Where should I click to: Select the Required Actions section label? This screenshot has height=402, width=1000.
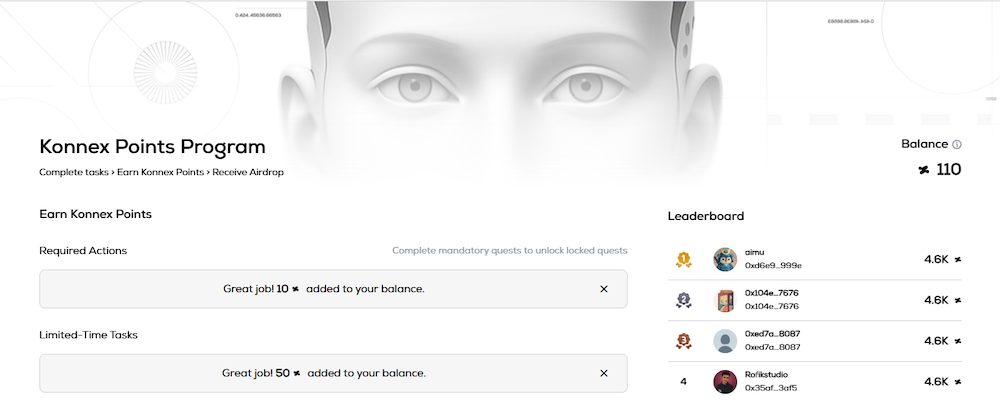click(83, 251)
